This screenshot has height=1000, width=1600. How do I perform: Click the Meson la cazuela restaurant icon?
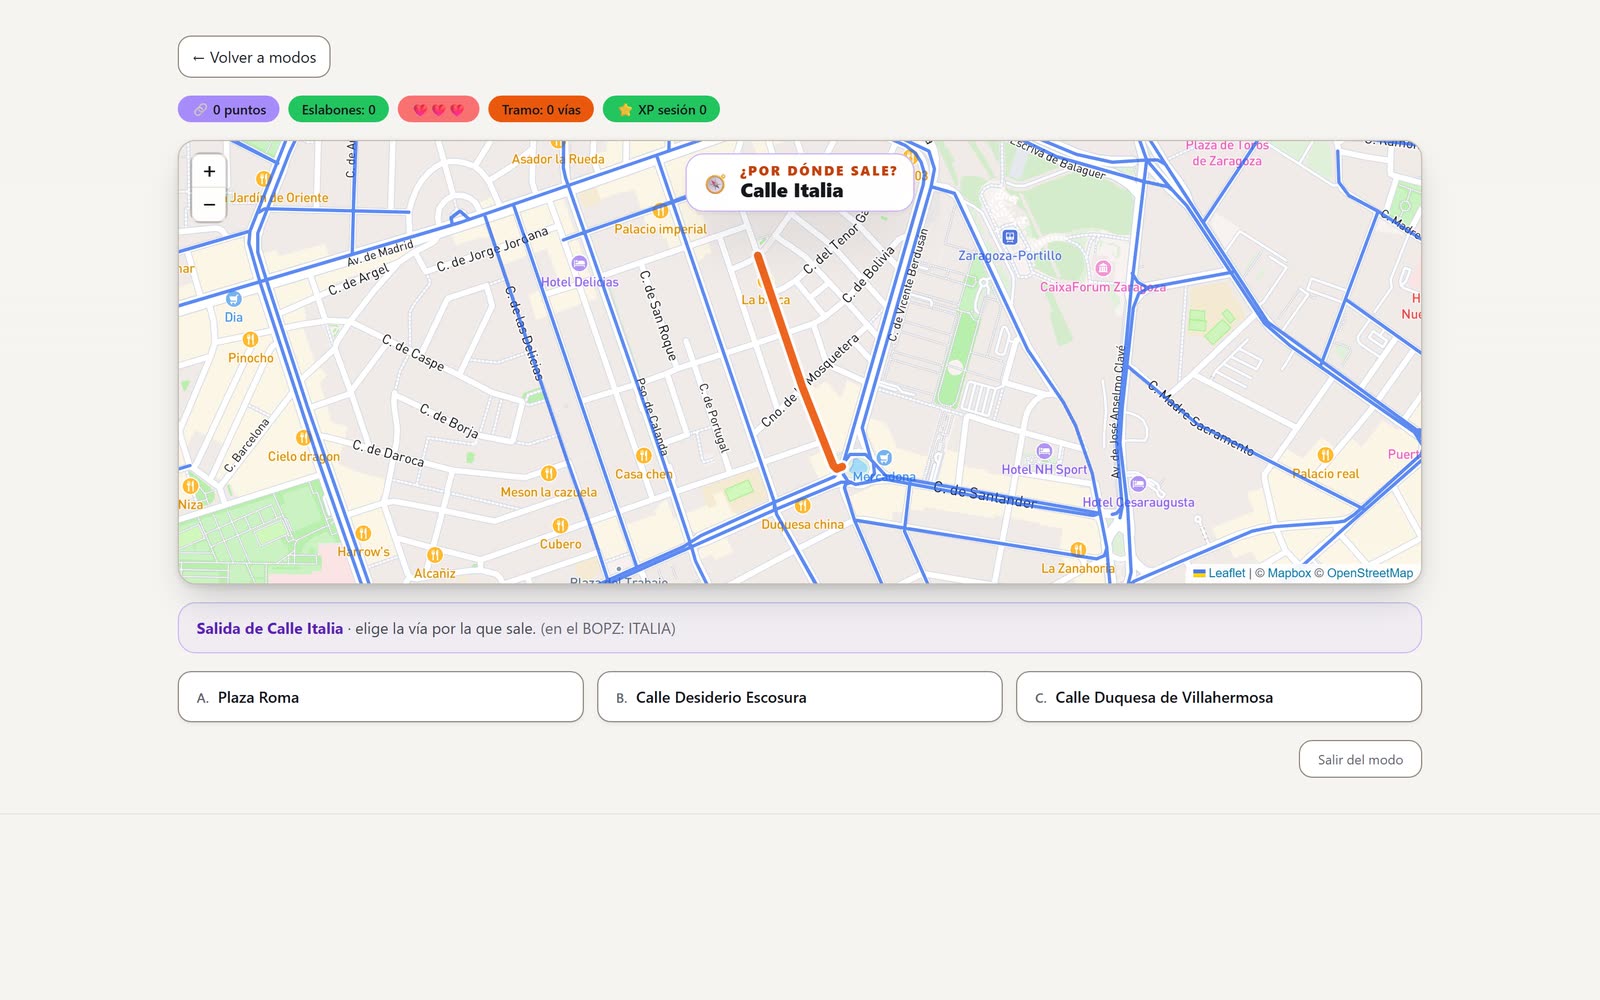pos(548,473)
